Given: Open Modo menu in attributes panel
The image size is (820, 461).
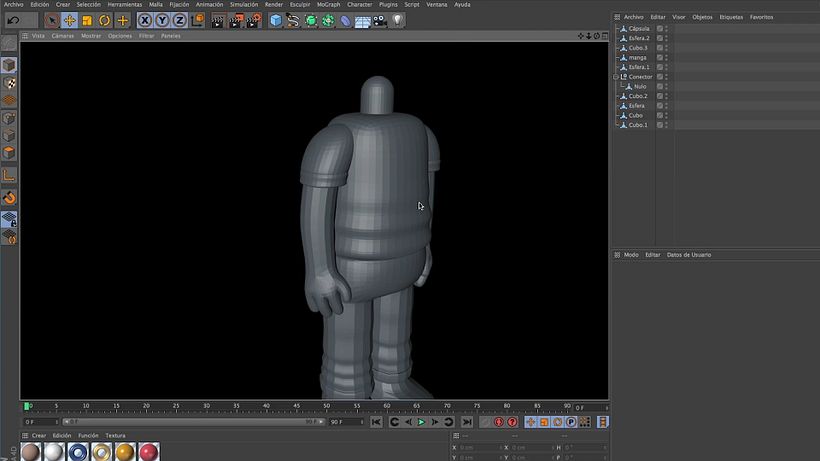Looking at the screenshot, I should [x=631, y=255].
